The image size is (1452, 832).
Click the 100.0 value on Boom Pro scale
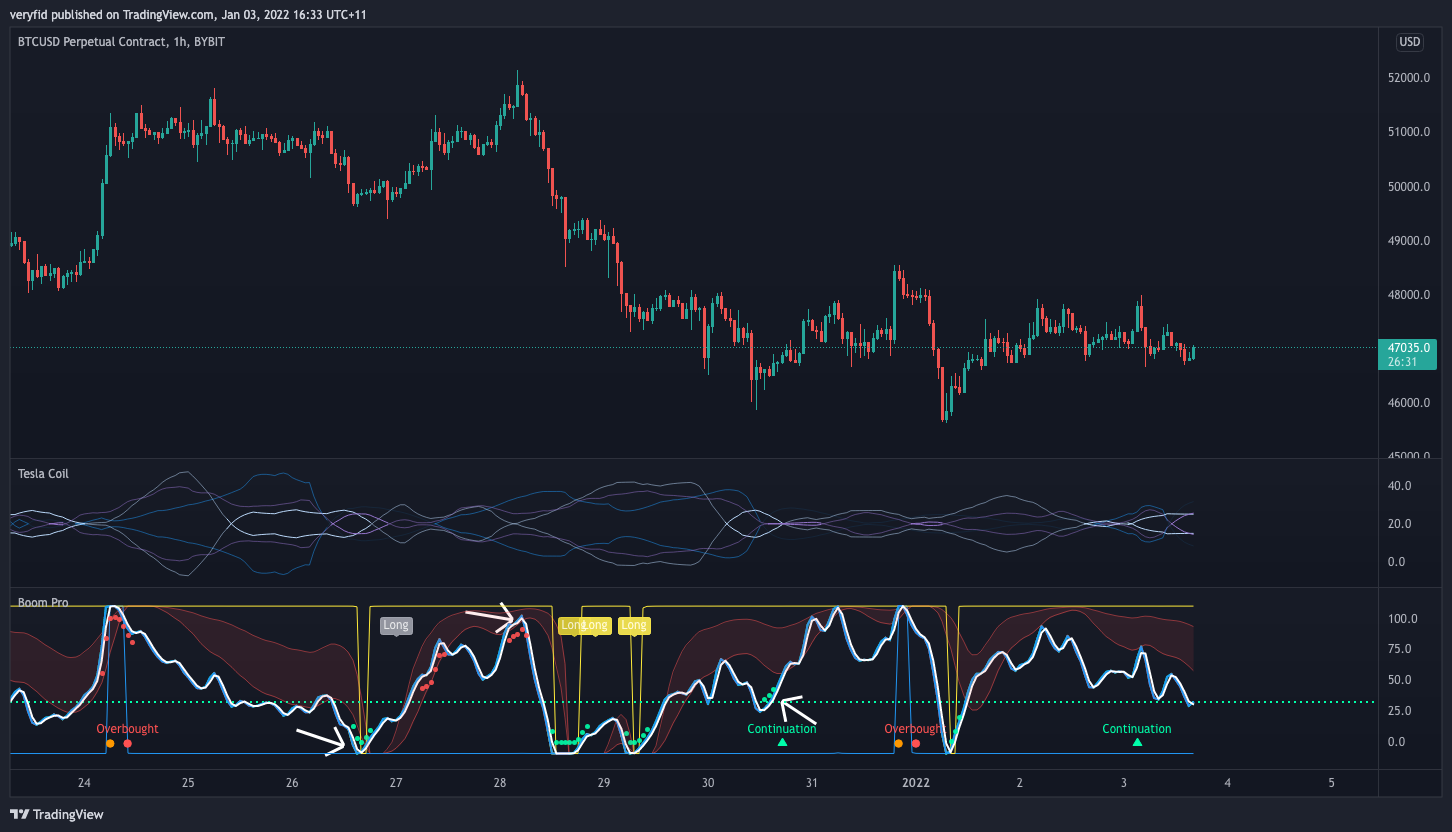(1402, 619)
